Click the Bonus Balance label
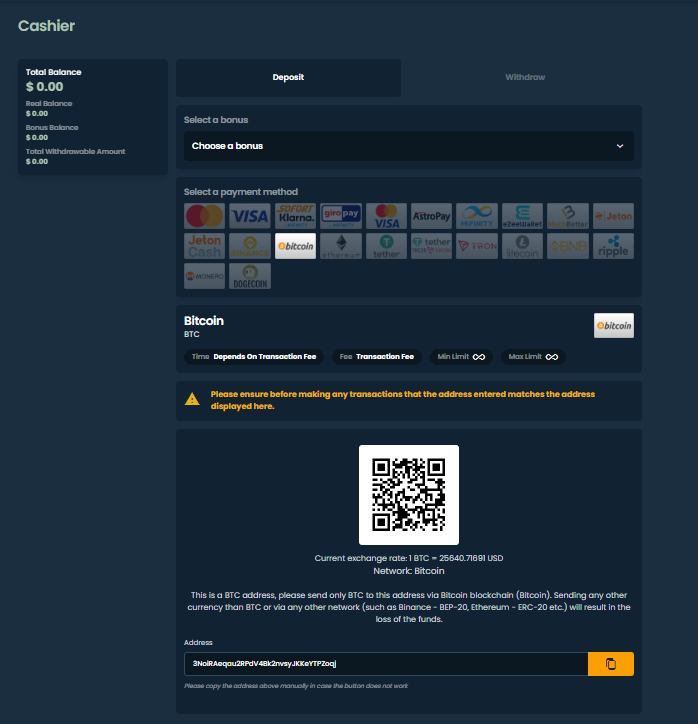Screen dimensions: 698x724 click(52, 127)
